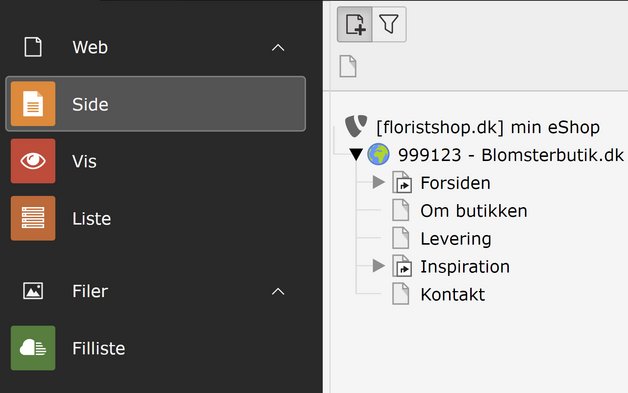The height and width of the screenshot is (393, 628).
Task: Expand the Inspiration page tree node
Action: coord(378,266)
